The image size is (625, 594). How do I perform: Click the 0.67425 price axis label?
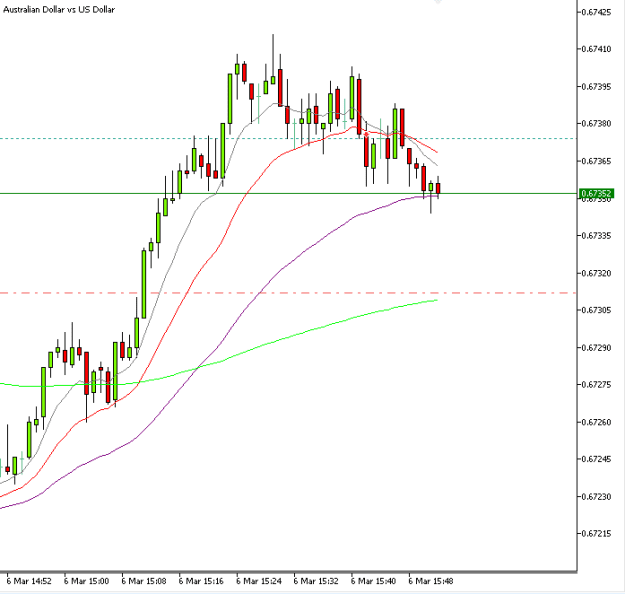click(596, 12)
